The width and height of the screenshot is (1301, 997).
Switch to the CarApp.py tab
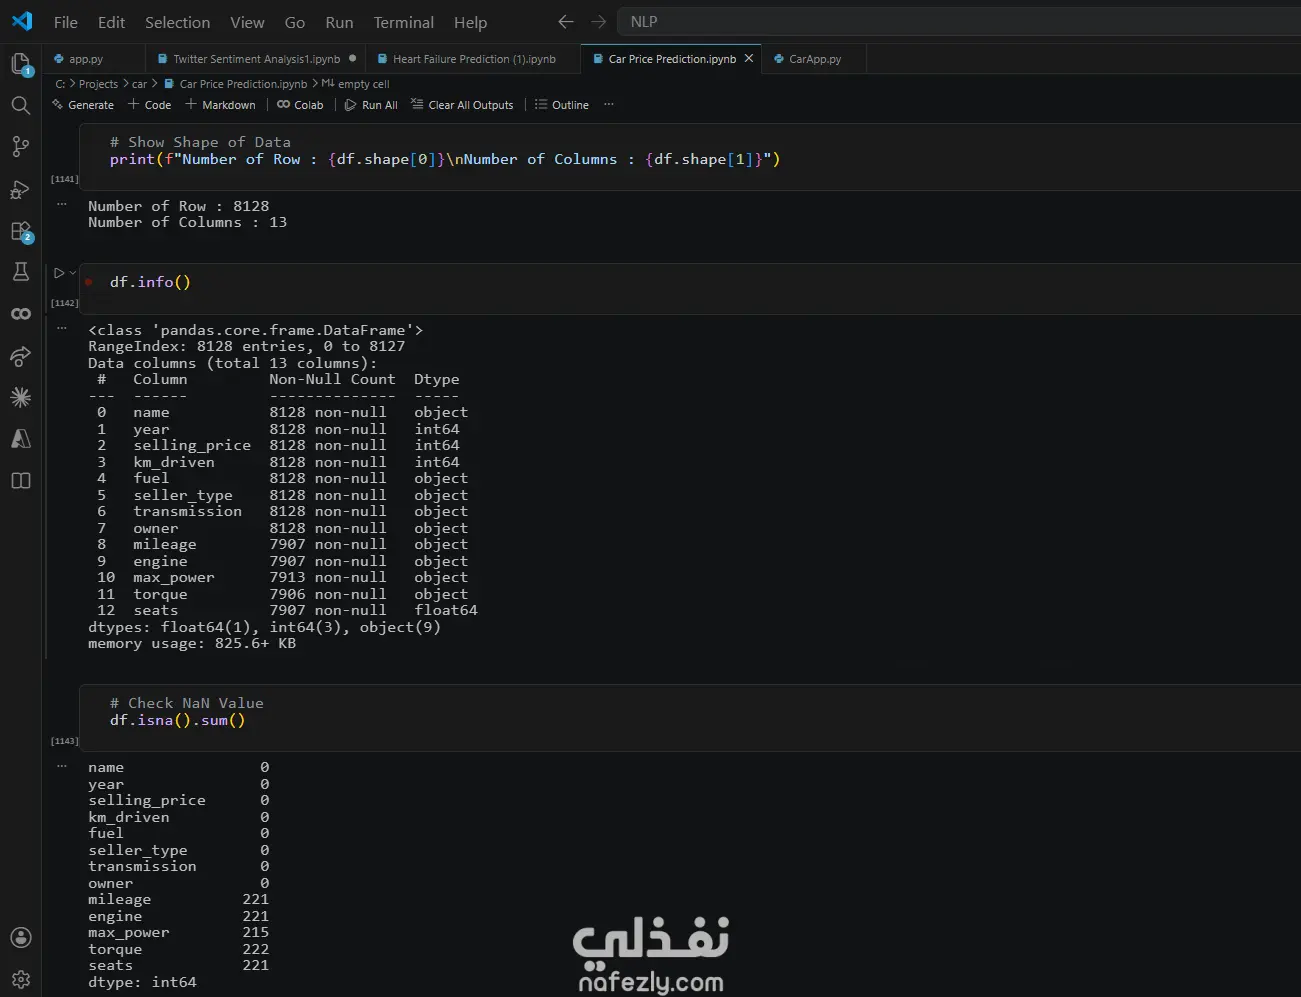coord(814,59)
